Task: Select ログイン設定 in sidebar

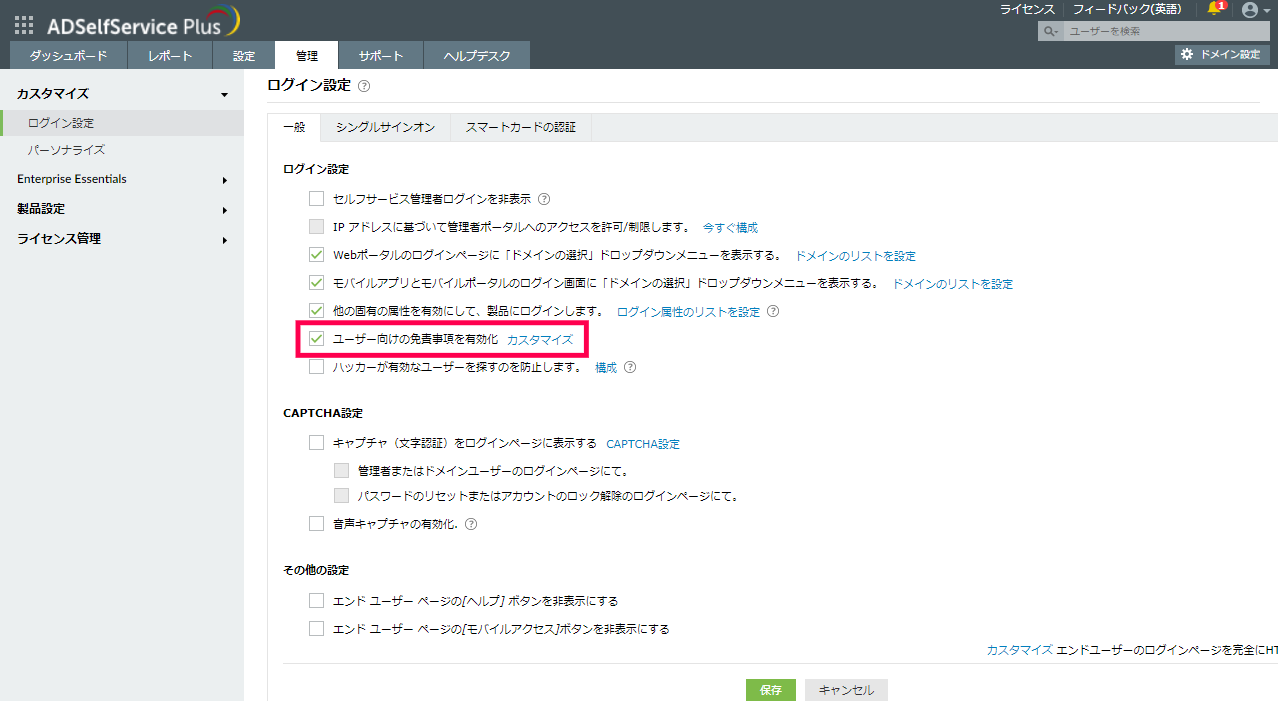Action: point(122,123)
